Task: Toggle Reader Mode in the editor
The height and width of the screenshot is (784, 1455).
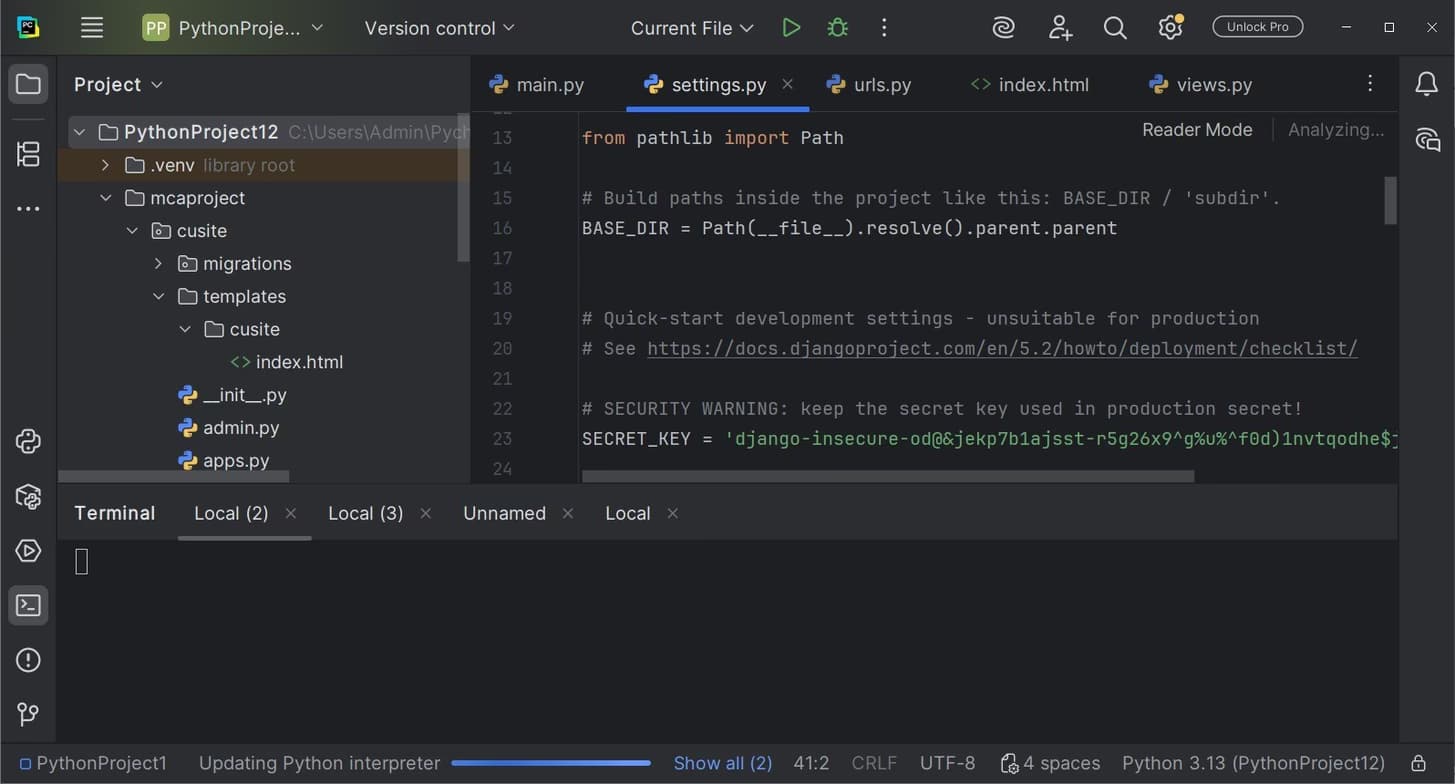Action: tap(1196, 129)
